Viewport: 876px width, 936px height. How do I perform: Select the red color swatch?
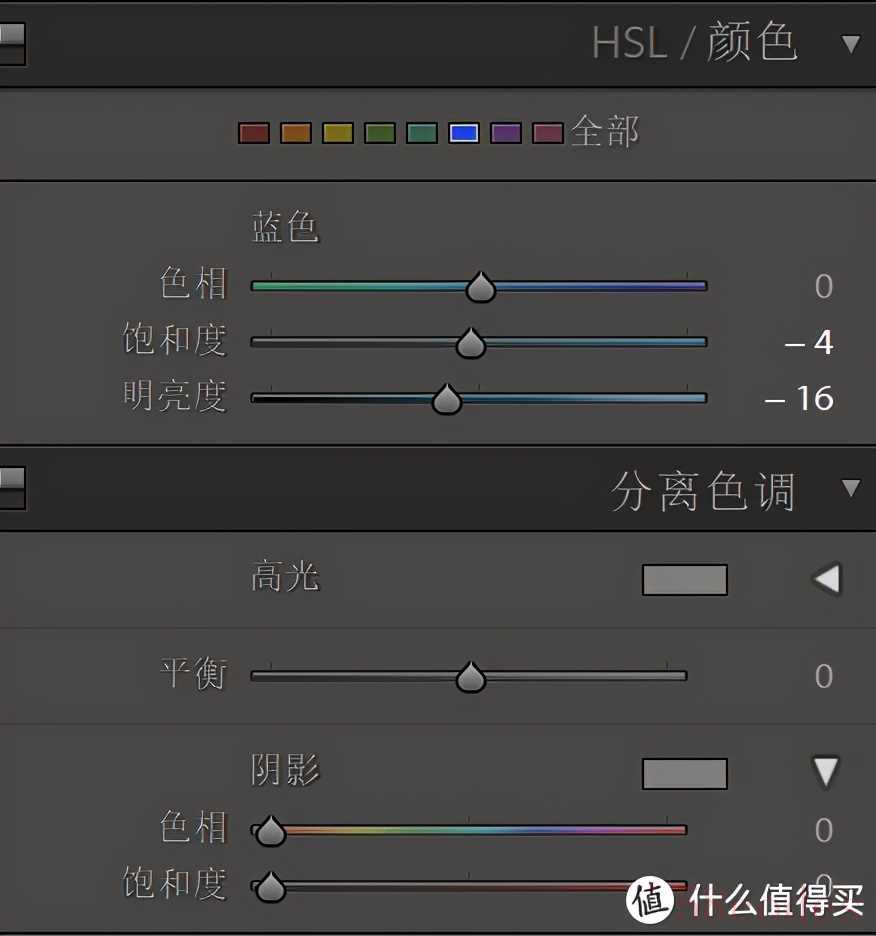click(x=254, y=133)
